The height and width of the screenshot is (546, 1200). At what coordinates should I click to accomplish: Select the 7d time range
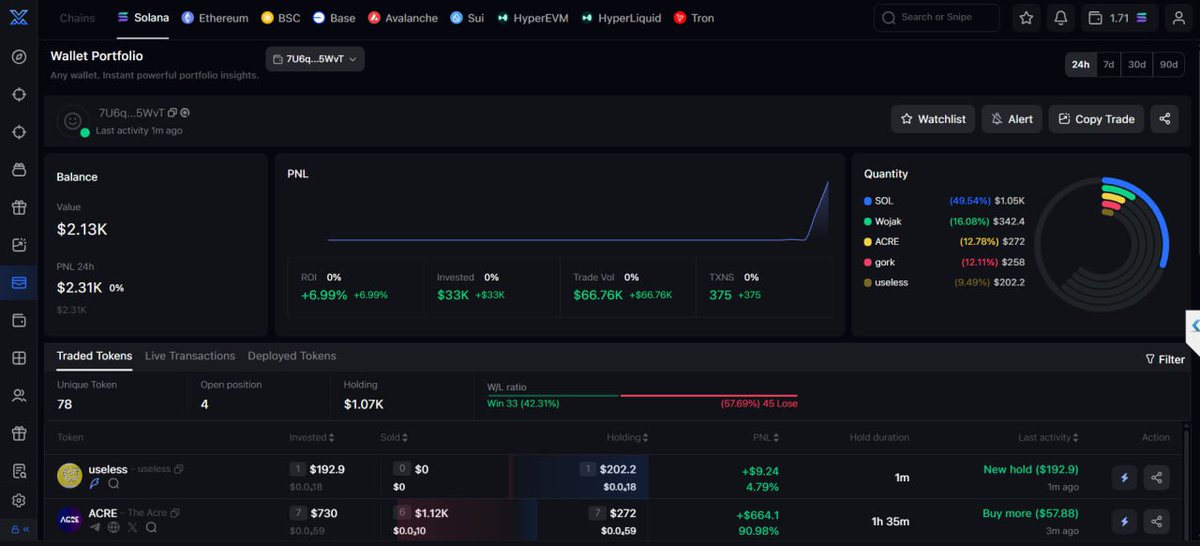(1108, 64)
